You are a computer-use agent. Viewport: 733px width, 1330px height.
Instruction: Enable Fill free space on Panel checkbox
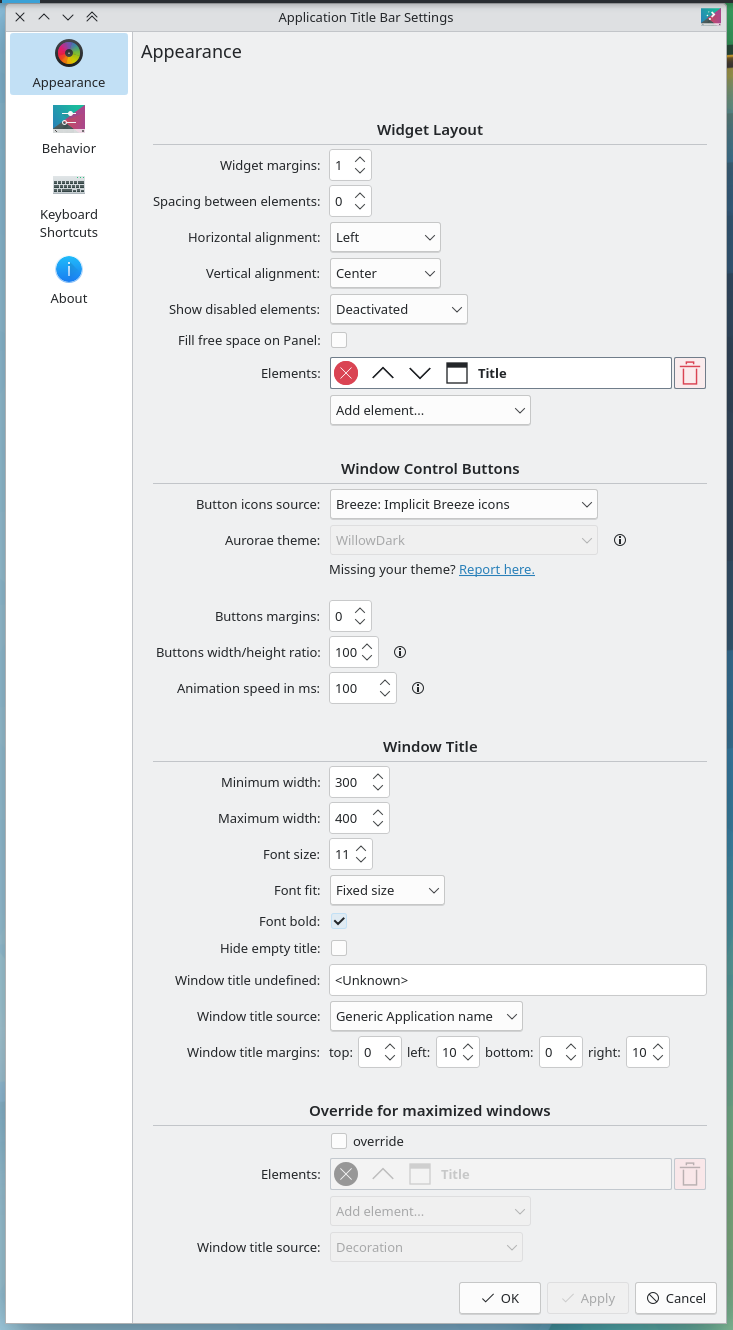[339, 340]
